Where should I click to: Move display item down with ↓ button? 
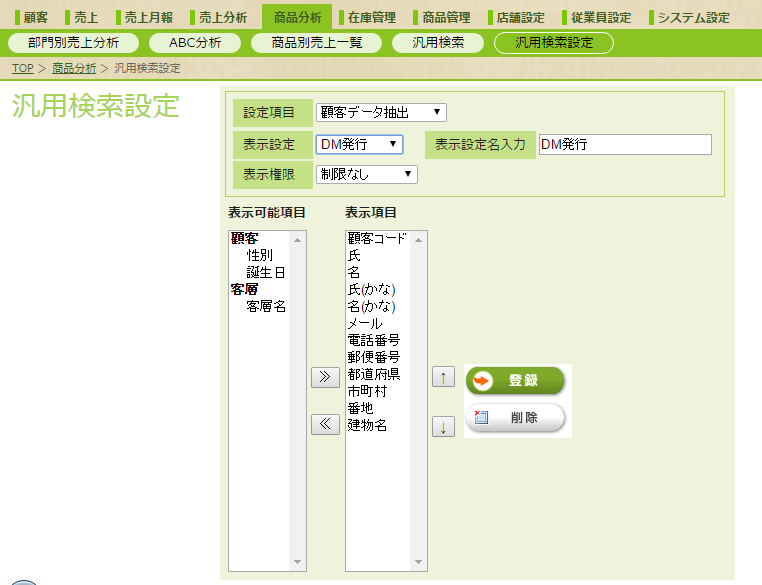[x=443, y=427]
